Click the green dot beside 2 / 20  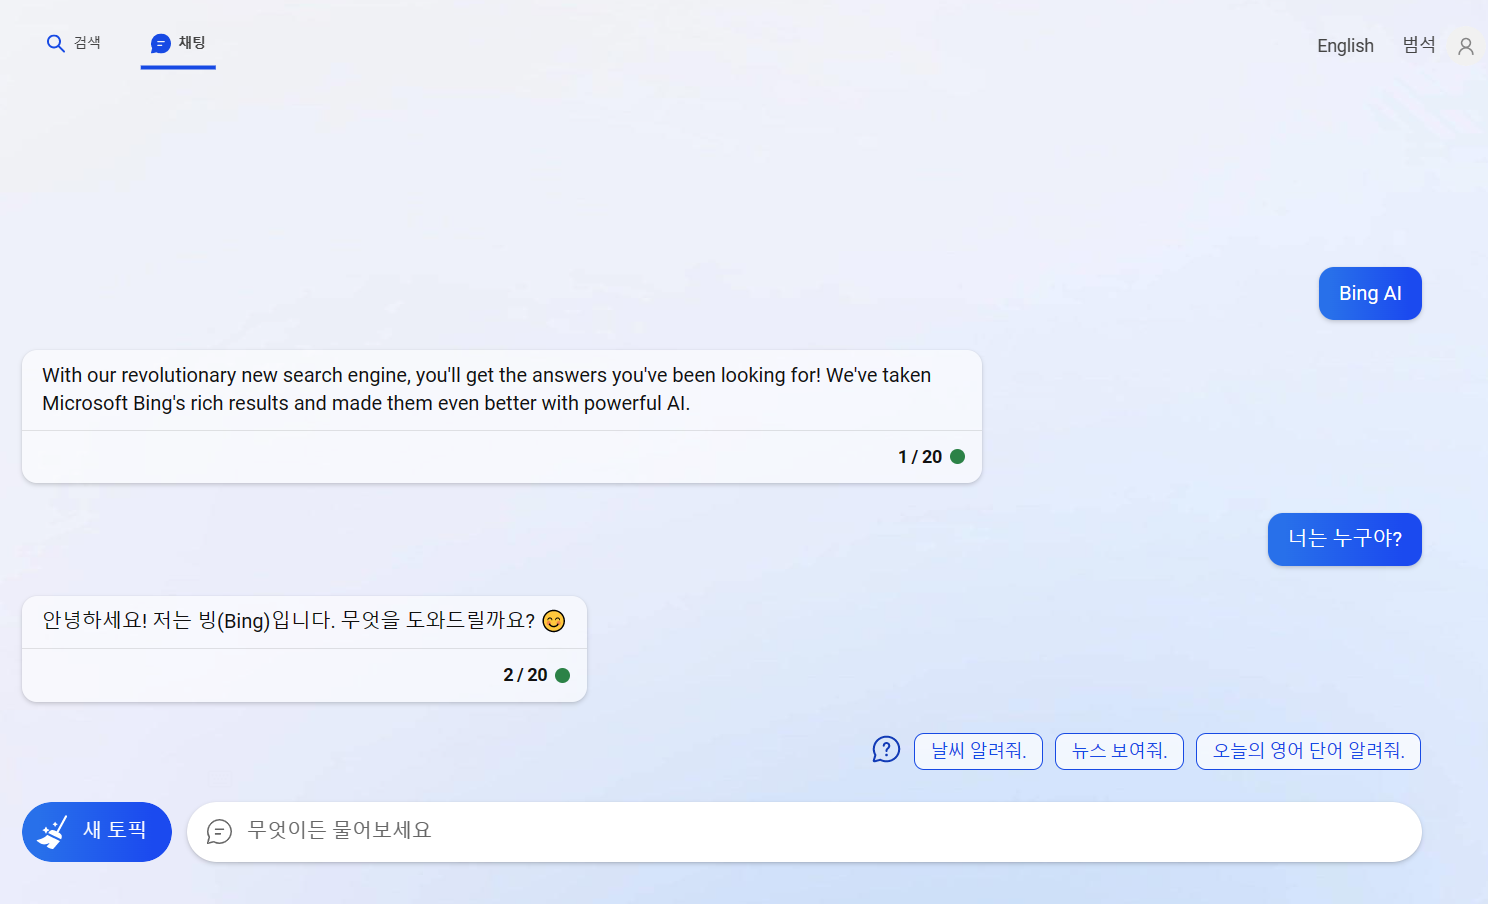tap(562, 675)
